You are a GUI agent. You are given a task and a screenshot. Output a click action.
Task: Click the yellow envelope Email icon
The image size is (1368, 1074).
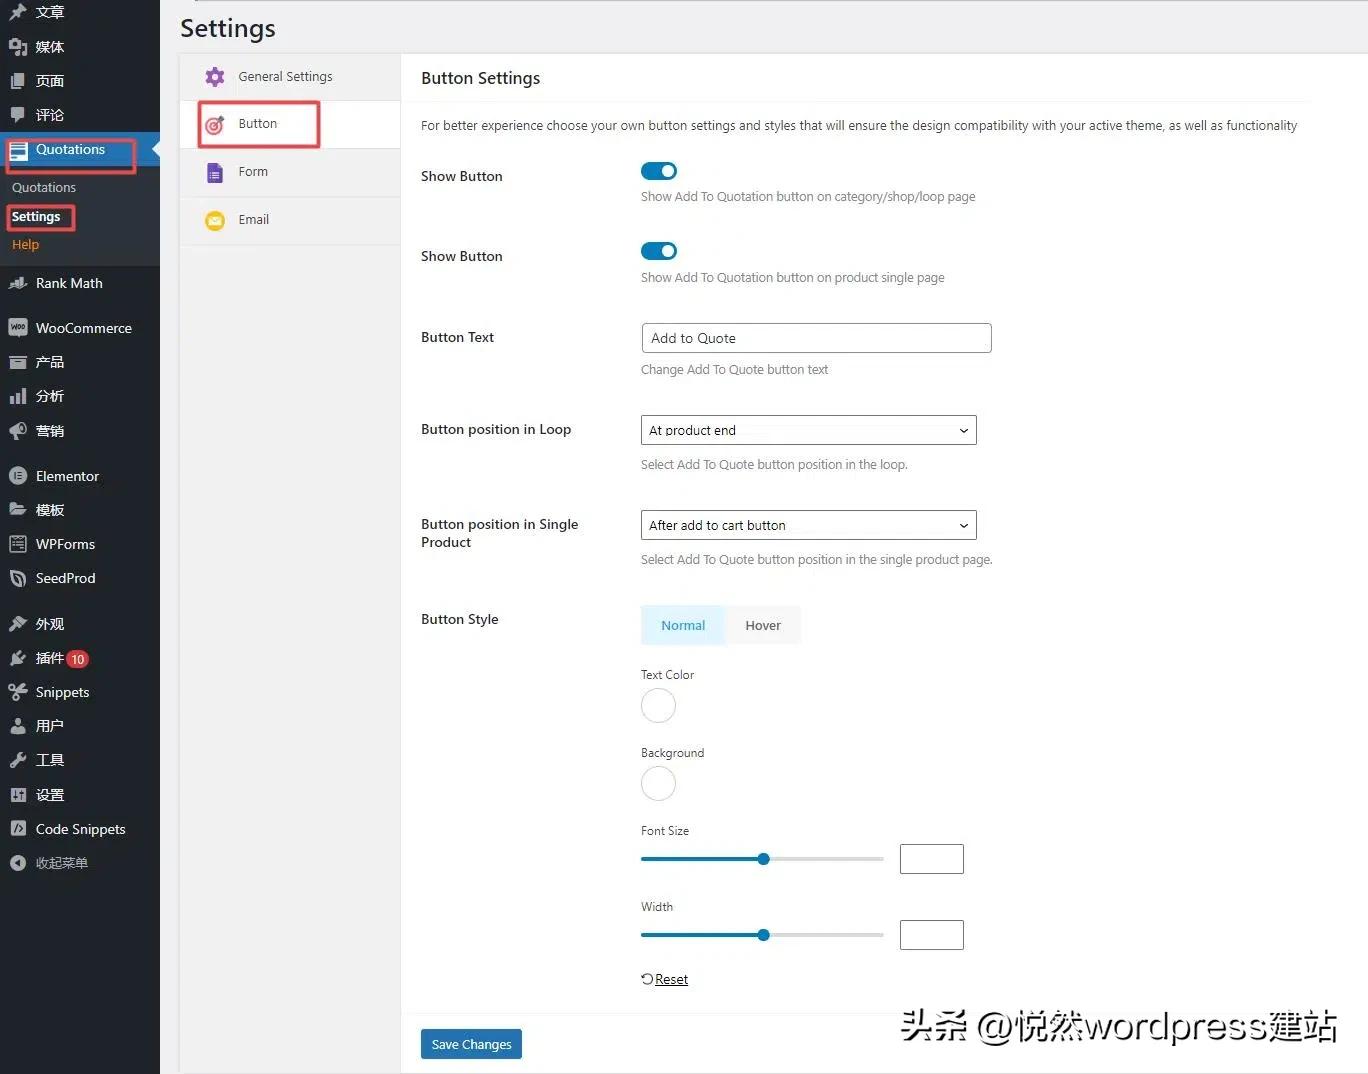point(215,221)
